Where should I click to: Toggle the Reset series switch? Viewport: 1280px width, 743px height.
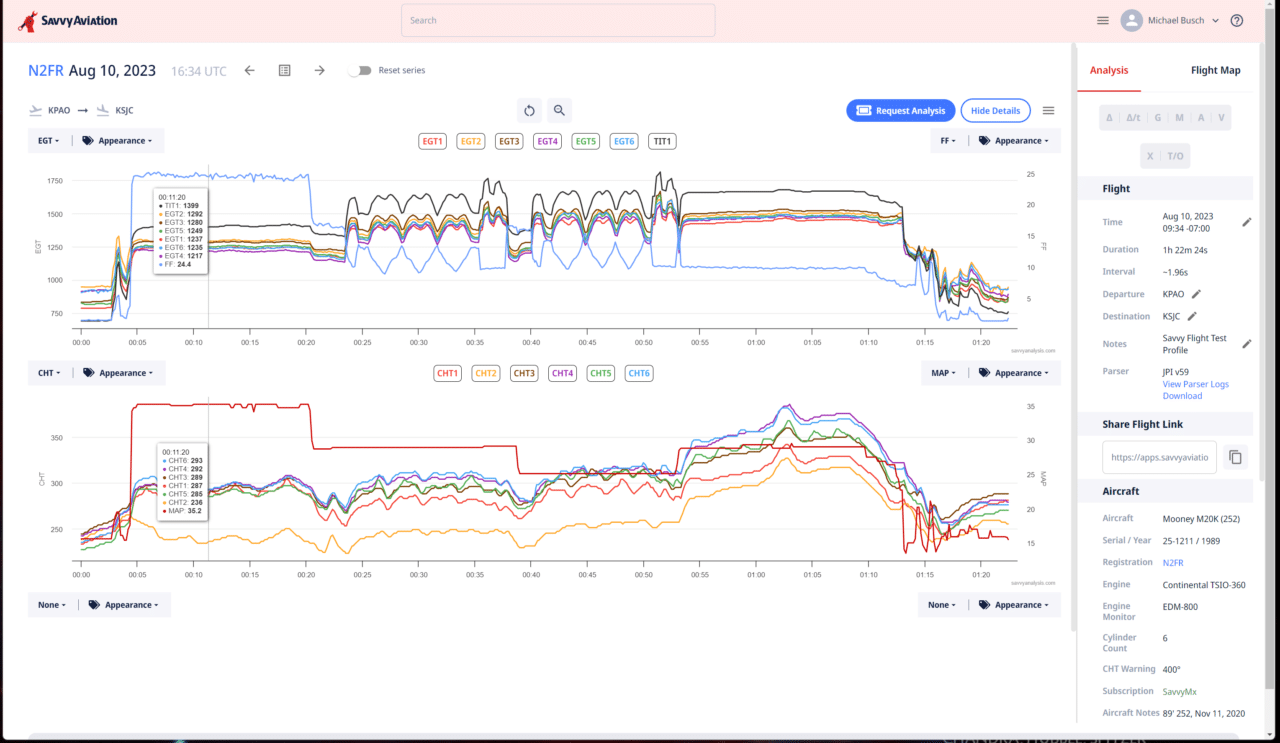pyautogui.click(x=360, y=71)
